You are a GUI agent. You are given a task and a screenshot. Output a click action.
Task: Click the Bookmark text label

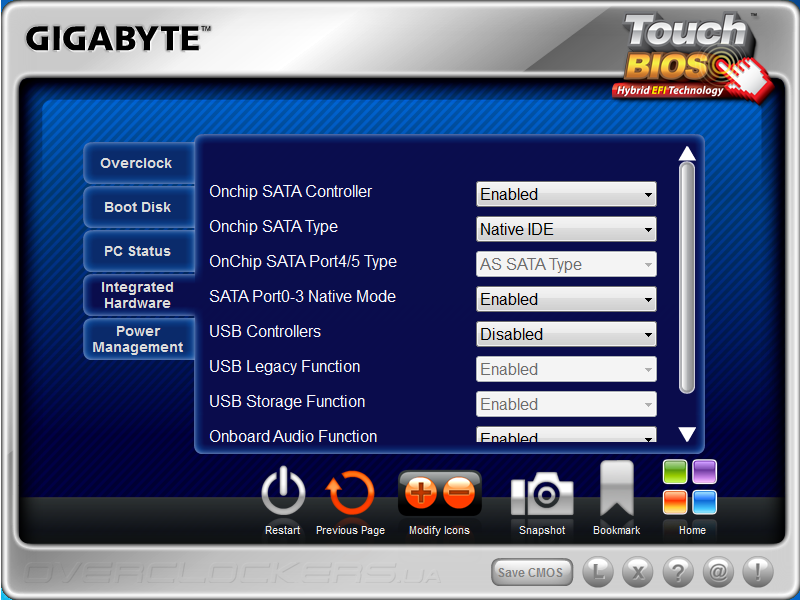[x=616, y=530]
